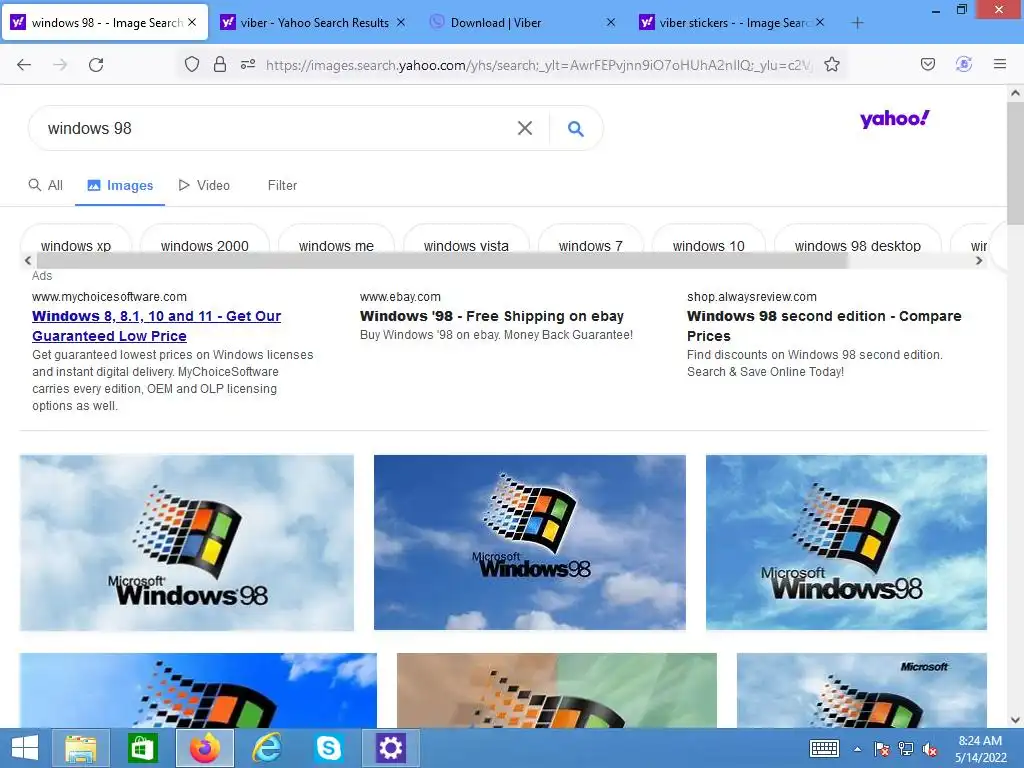Select the windows 10 suggestion chip

(x=709, y=246)
